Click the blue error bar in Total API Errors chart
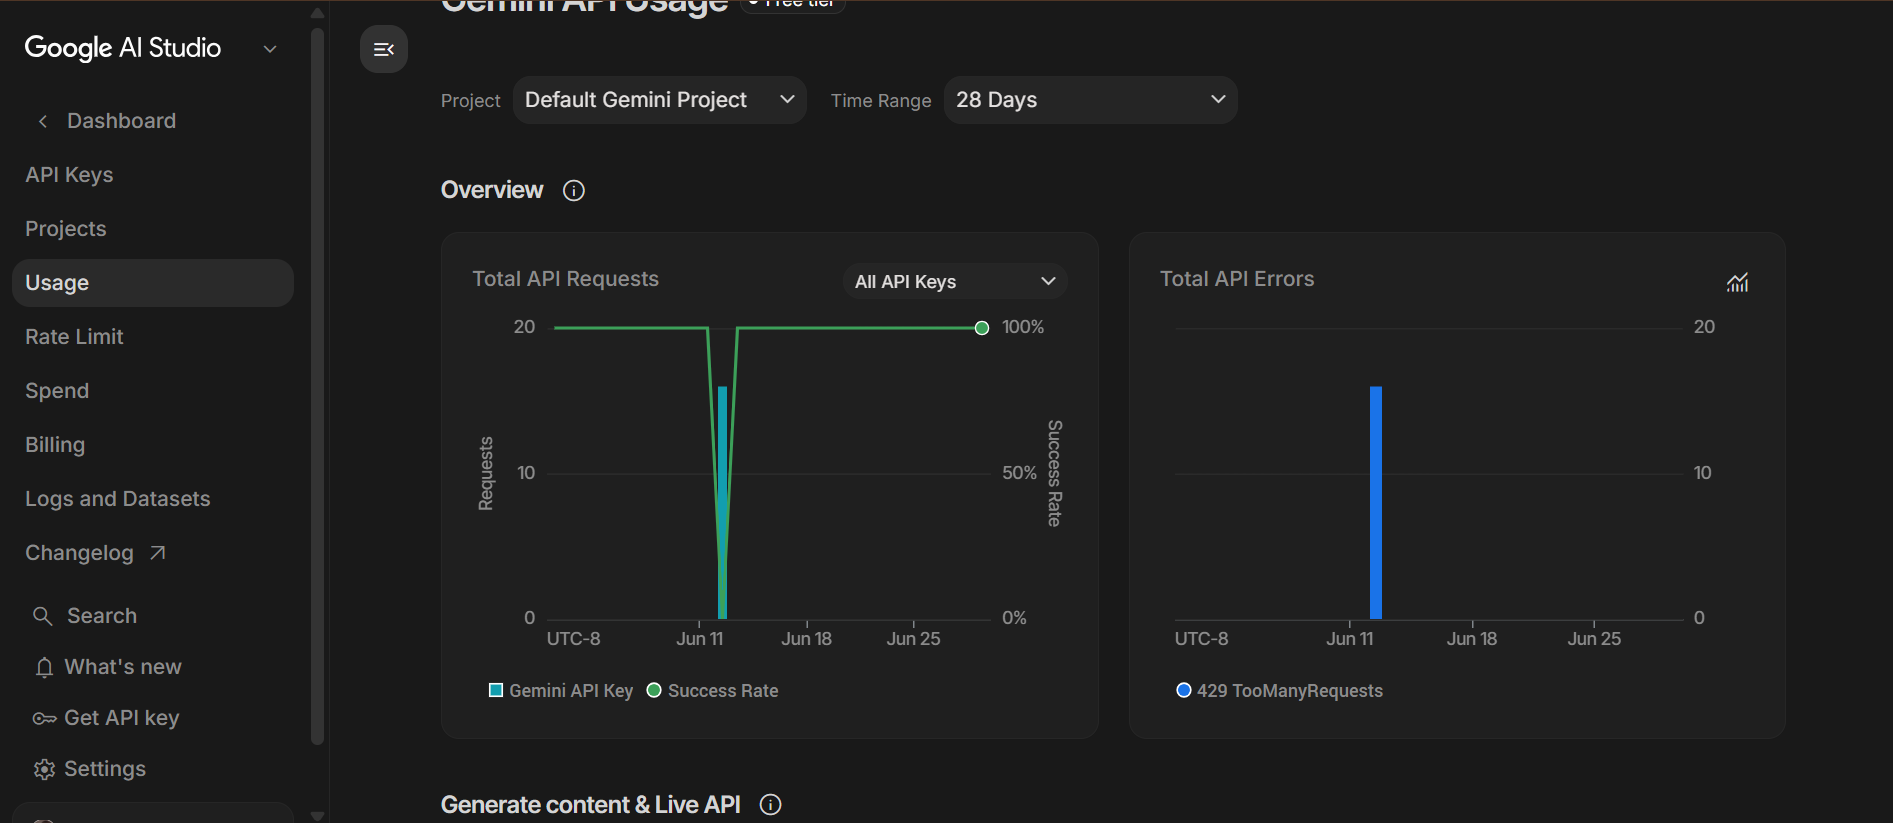Screen dimensions: 1893x823 click(x=1376, y=502)
